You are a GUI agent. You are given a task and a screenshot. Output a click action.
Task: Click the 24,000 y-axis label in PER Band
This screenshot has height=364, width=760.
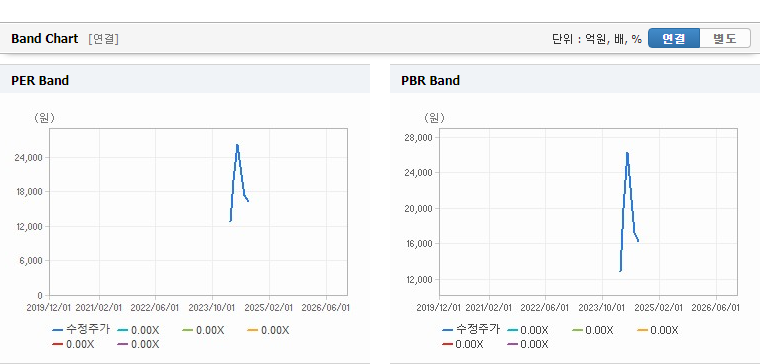click(29, 158)
